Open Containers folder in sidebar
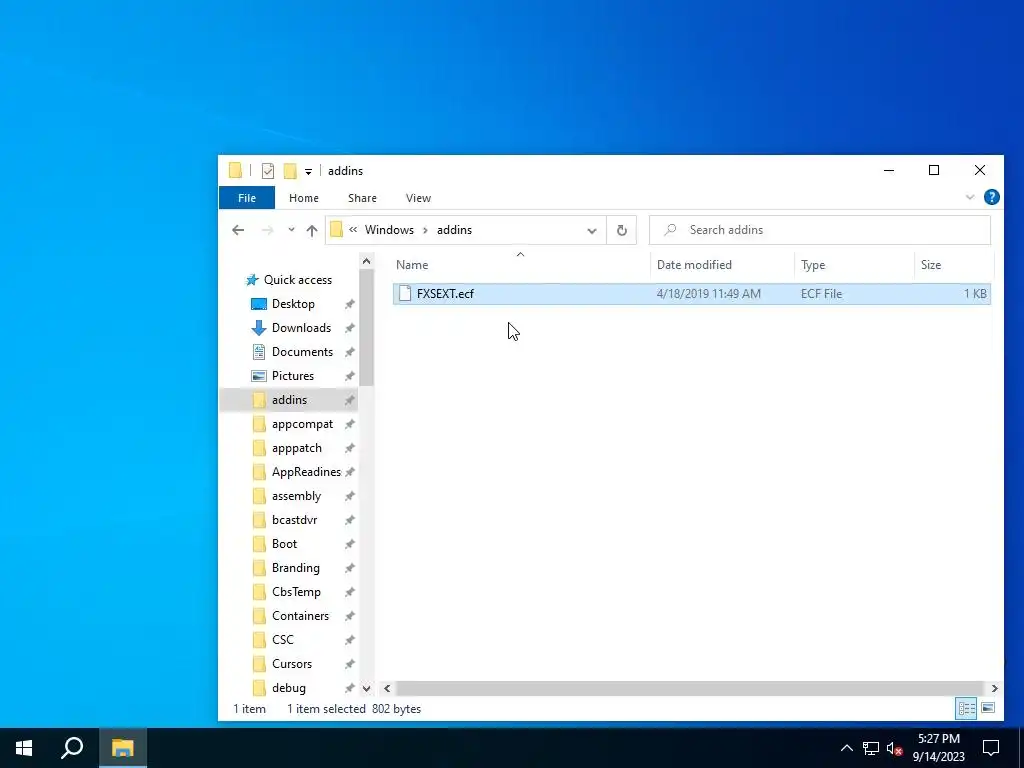This screenshot has height=768, width=1024. tap(300, 616)
